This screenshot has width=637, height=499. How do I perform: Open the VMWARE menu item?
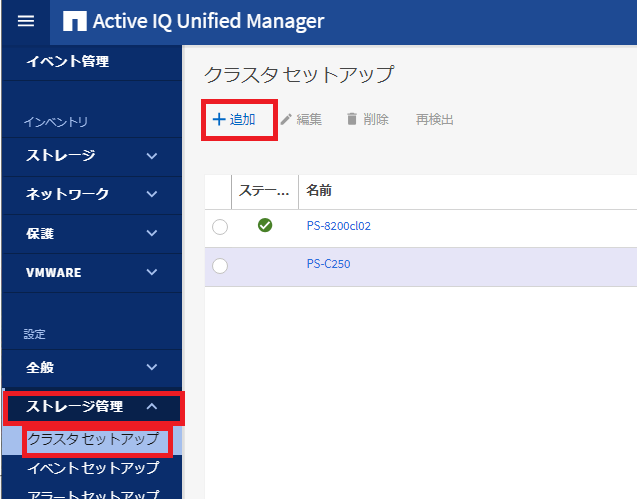pos(92,272)
